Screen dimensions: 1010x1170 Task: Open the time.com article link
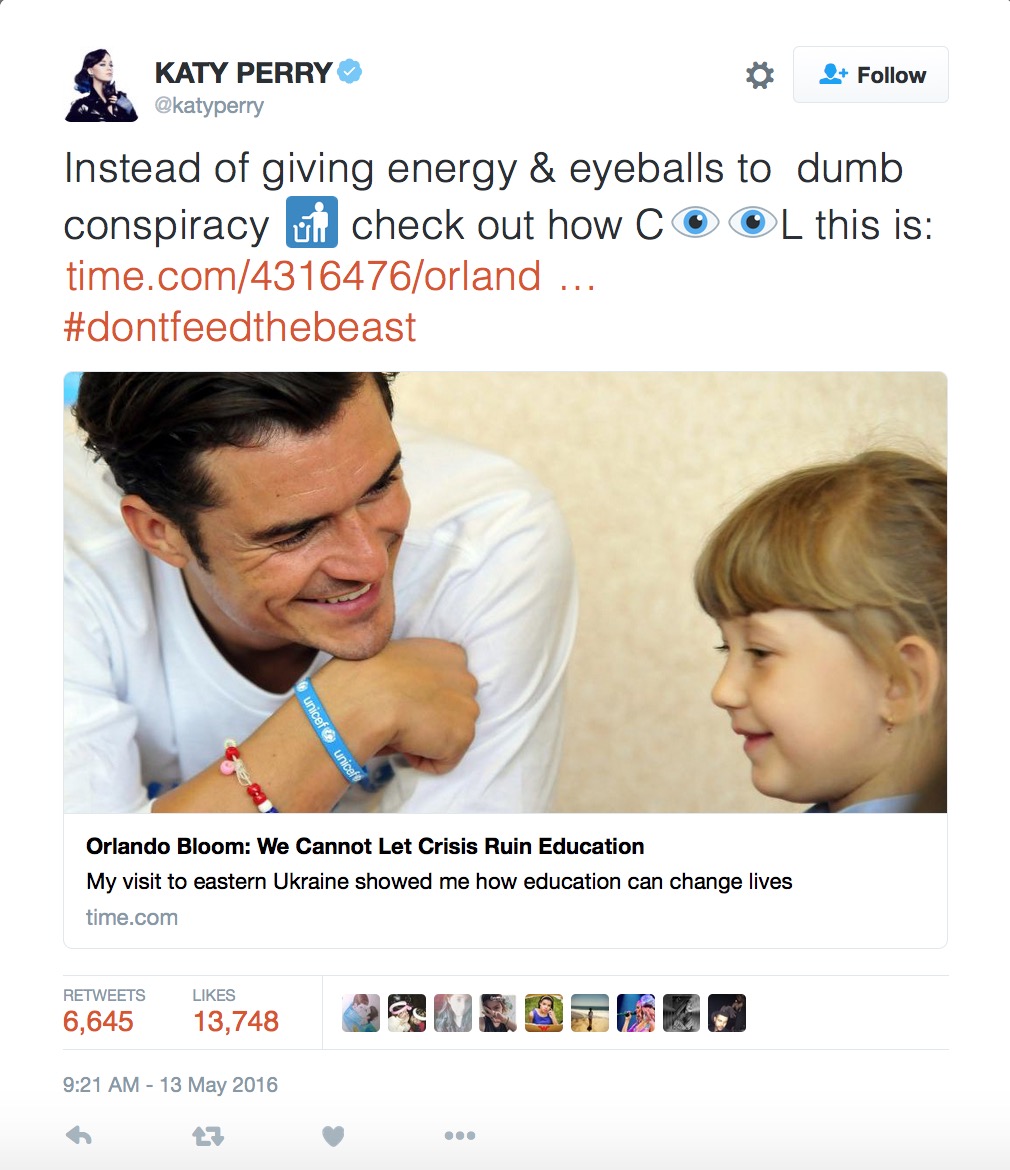(304, 276)
